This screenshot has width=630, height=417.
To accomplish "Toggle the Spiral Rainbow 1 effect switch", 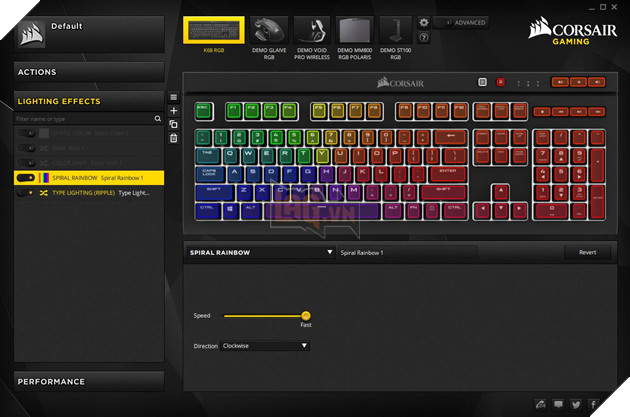I will (26, 178).
